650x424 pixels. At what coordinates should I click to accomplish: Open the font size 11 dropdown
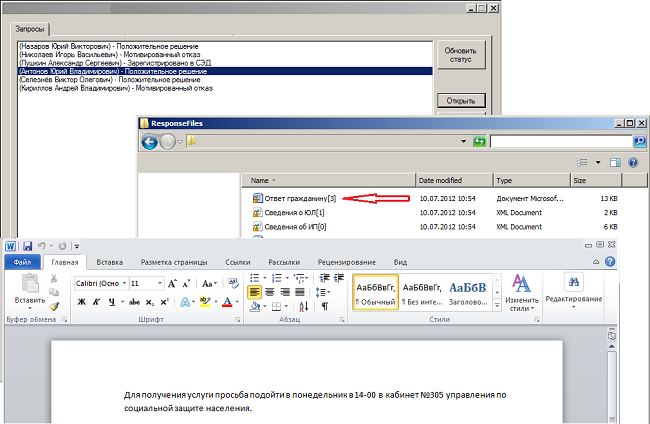coord(160,283)
